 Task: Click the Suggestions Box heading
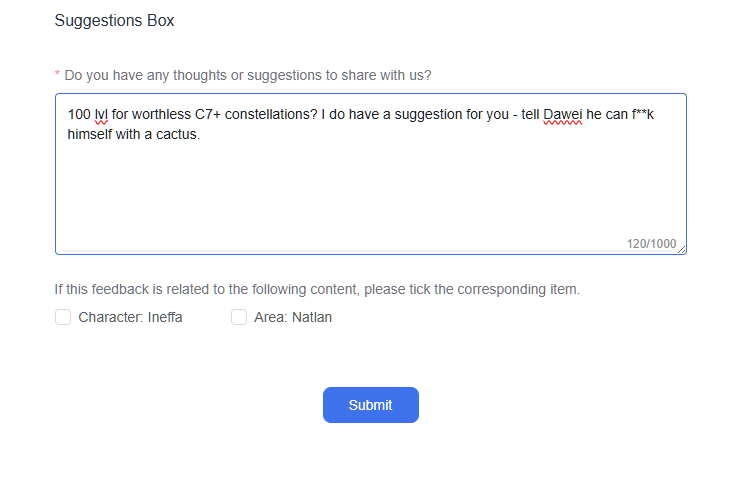tap(114, 21)
